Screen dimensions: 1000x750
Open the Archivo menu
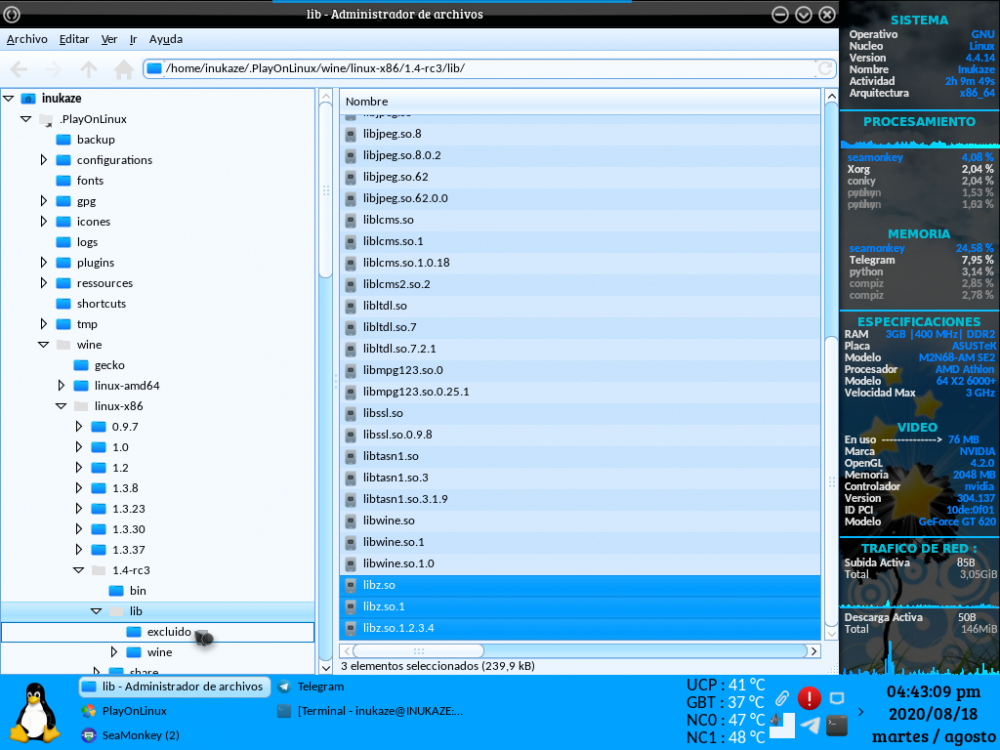tap(27, 40)
